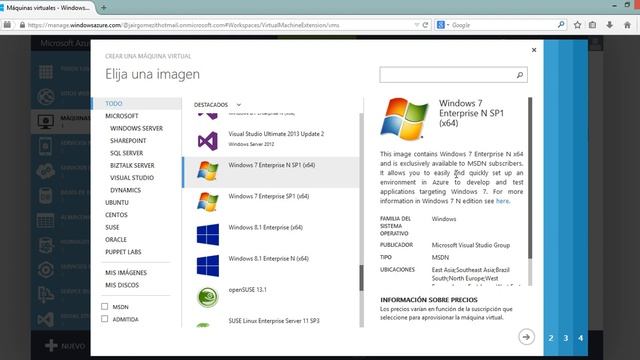Jump to wizard step 2
This screenshot has height=360, width=640.
pyautogui.click(x=551, y=338)
